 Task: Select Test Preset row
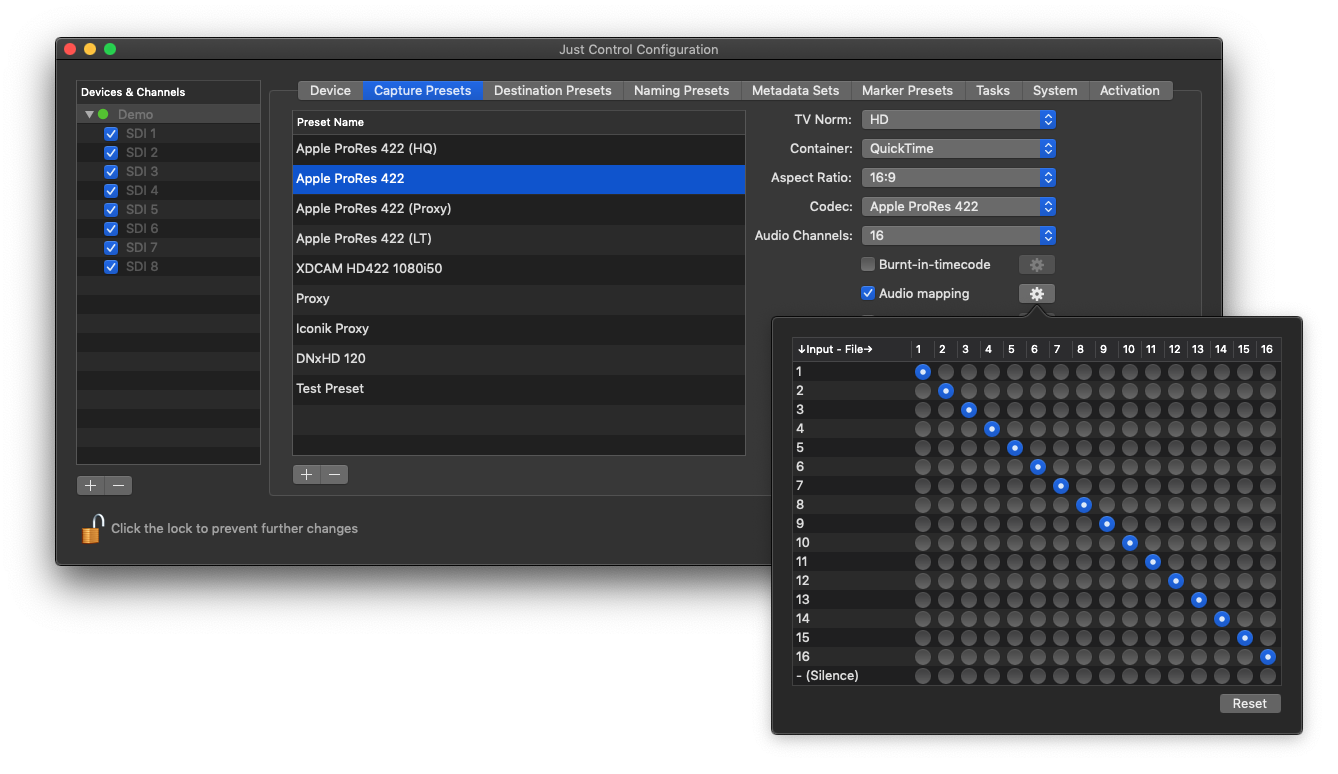519,389
